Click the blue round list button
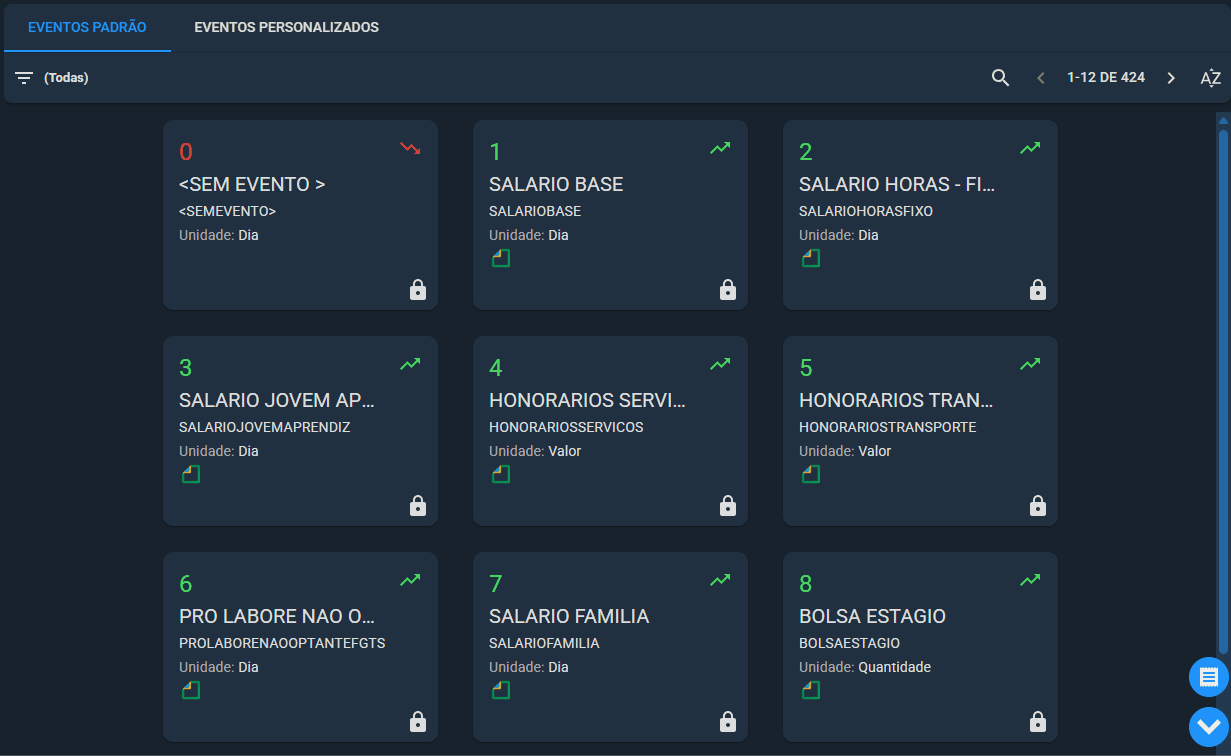 1208,677
